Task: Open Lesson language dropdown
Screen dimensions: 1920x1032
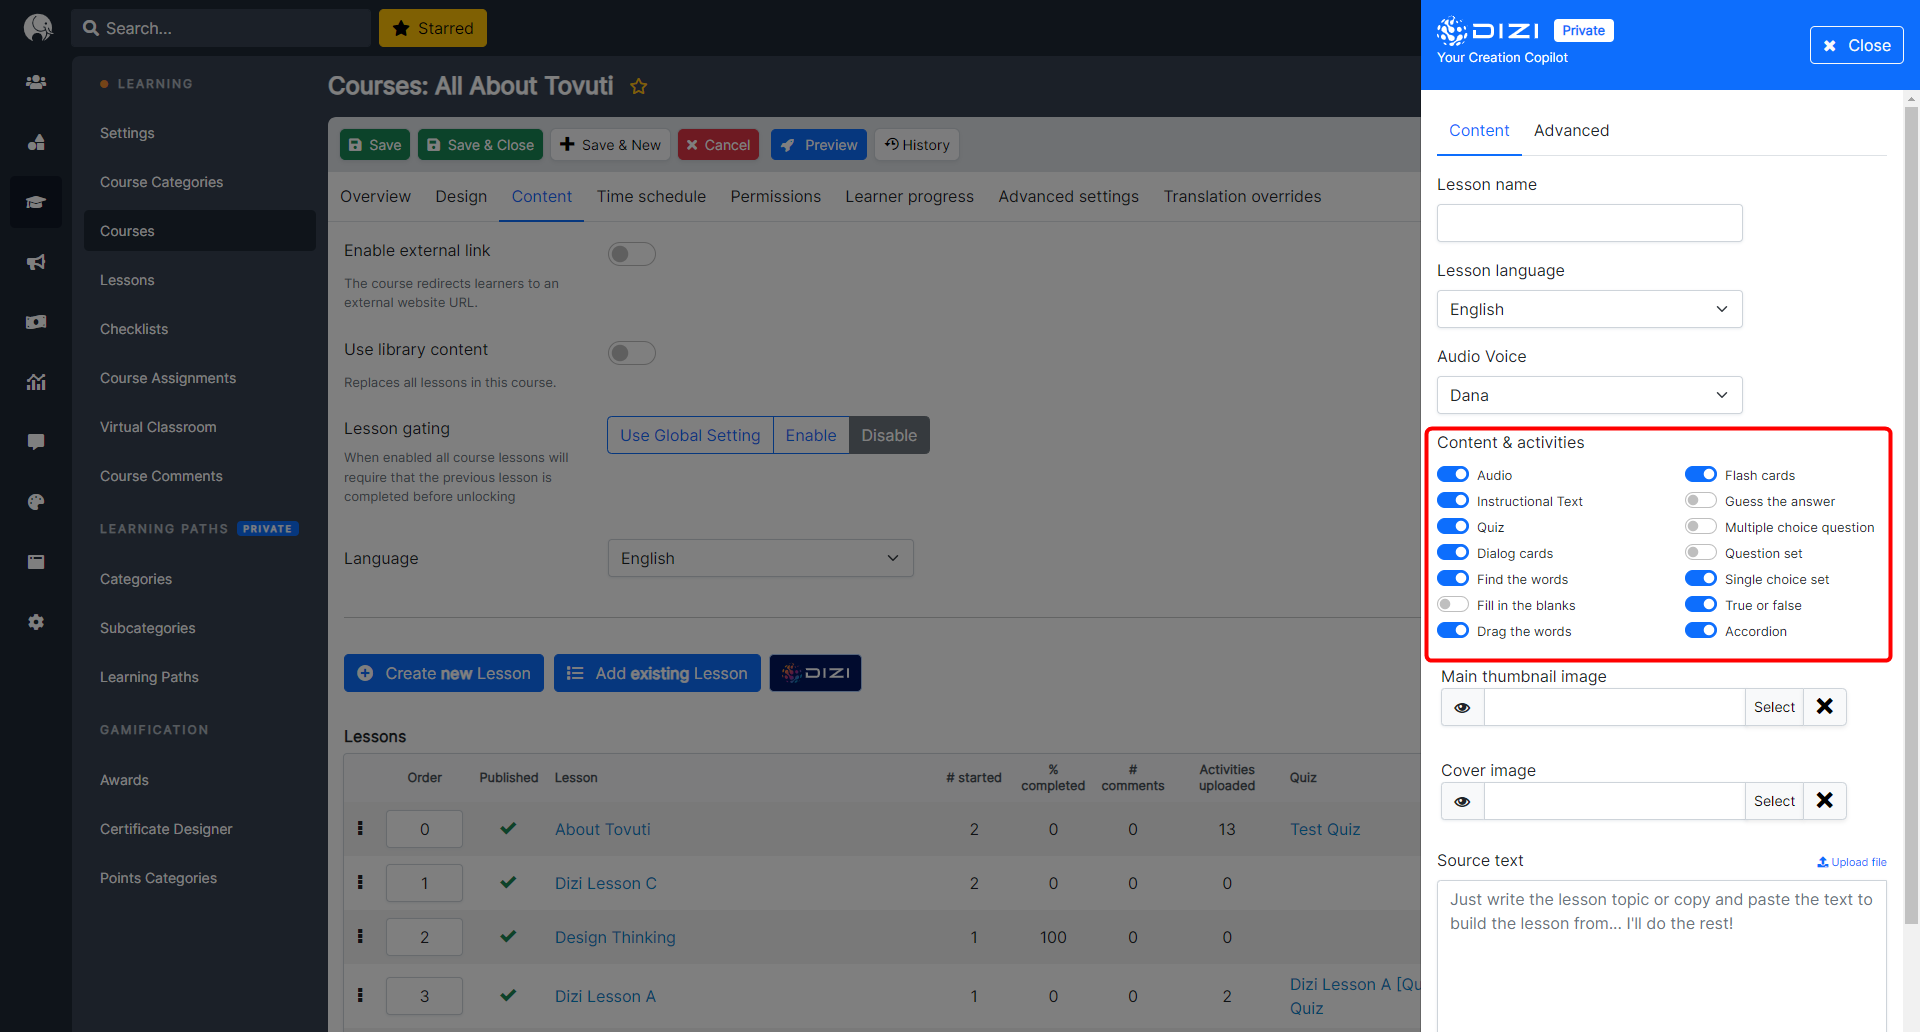Action: (x=1590, y=309)
